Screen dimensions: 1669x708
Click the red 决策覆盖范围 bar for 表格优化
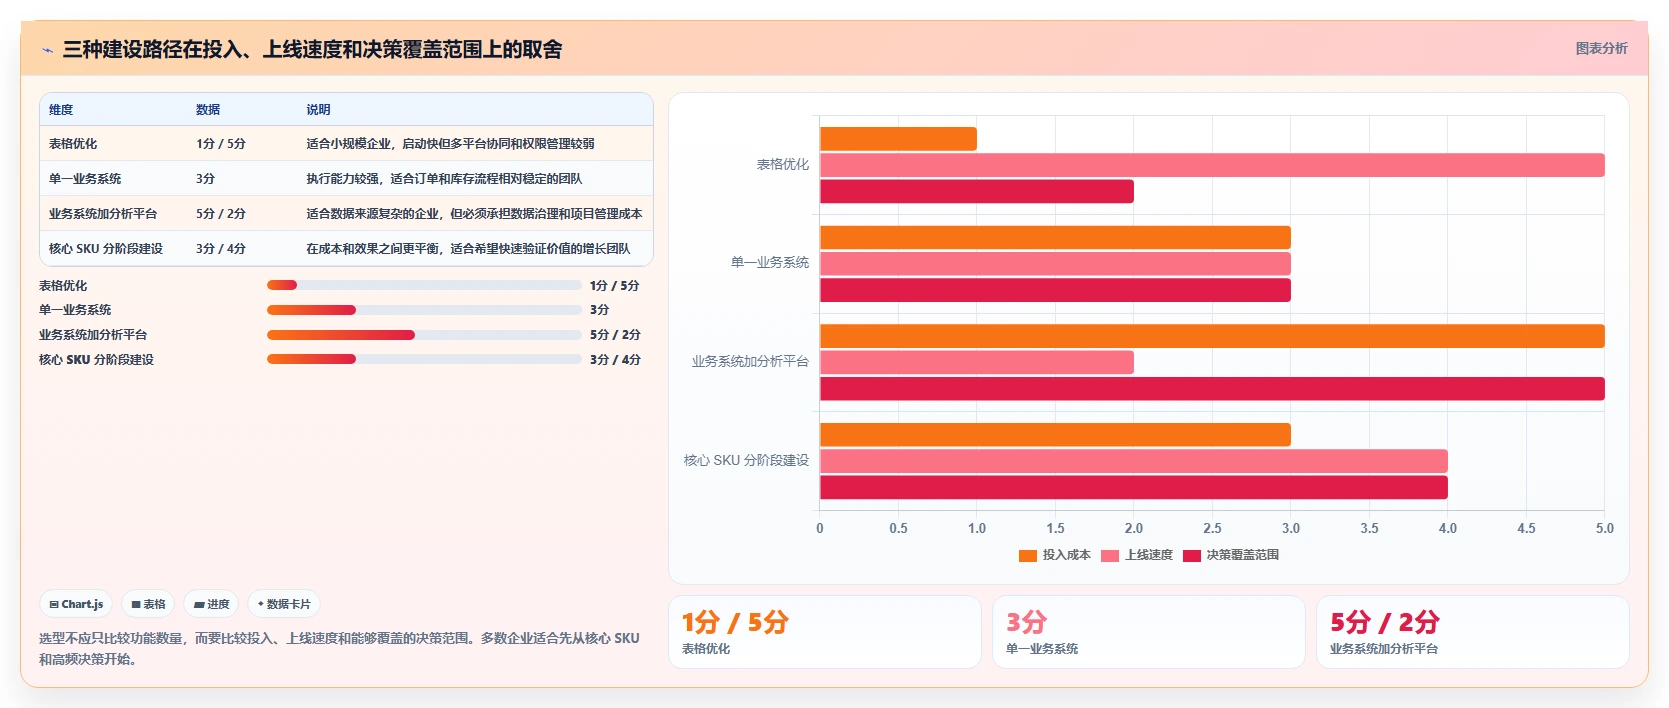pos(977,191)
